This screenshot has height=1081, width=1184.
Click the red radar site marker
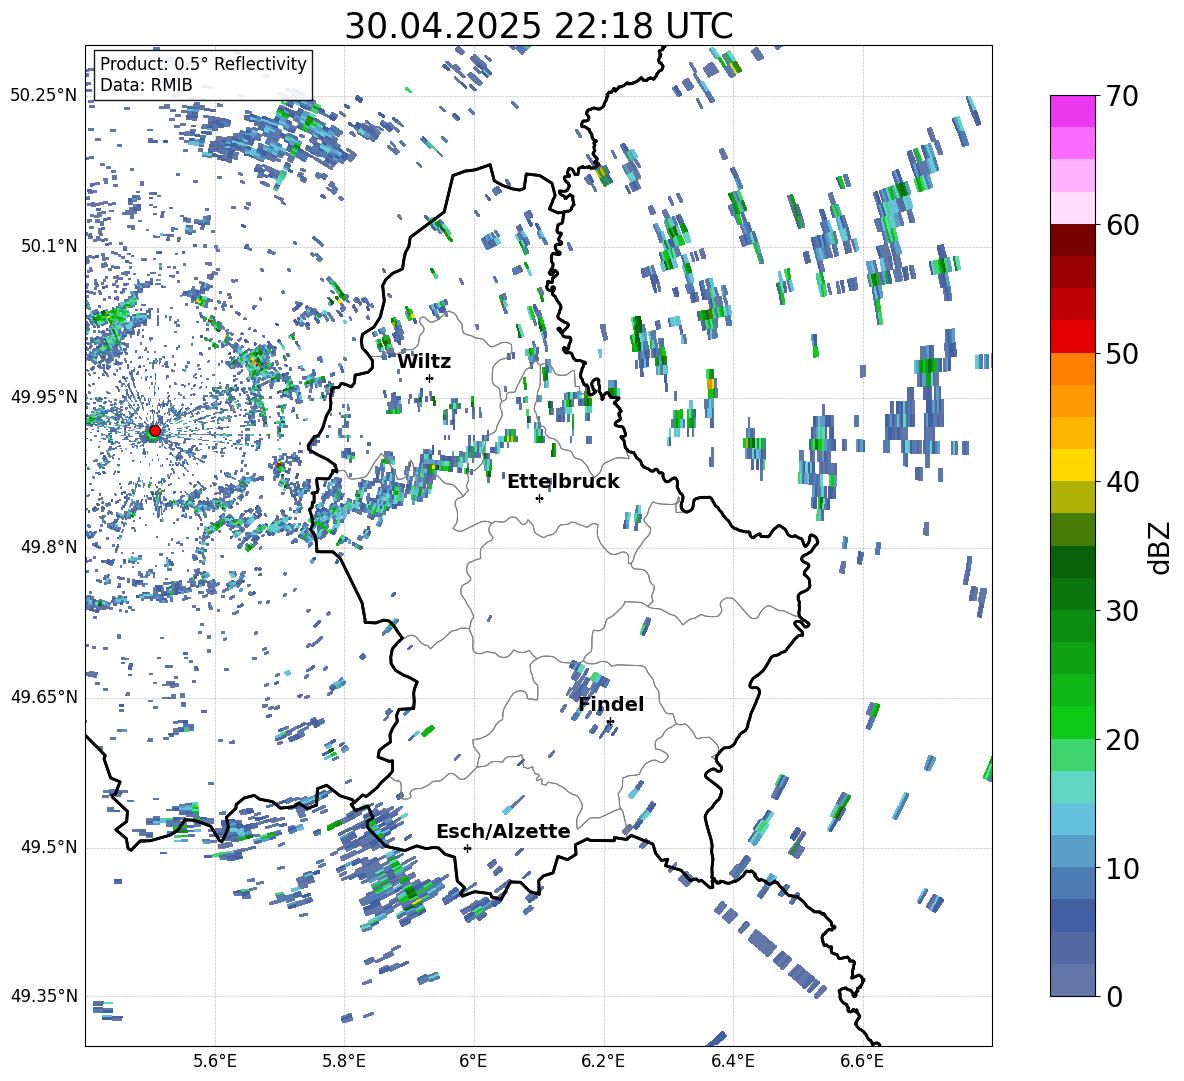pos(155,431)
